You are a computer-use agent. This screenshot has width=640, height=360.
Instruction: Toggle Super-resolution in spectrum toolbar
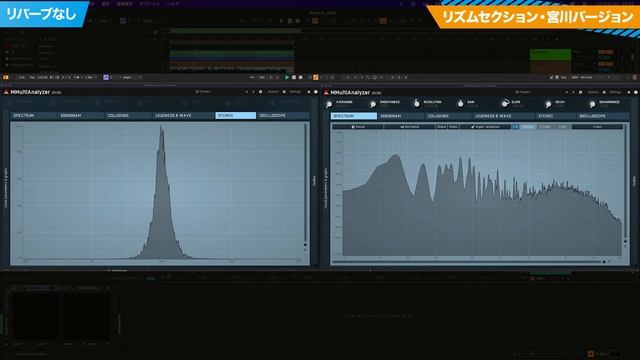[485, 127]
